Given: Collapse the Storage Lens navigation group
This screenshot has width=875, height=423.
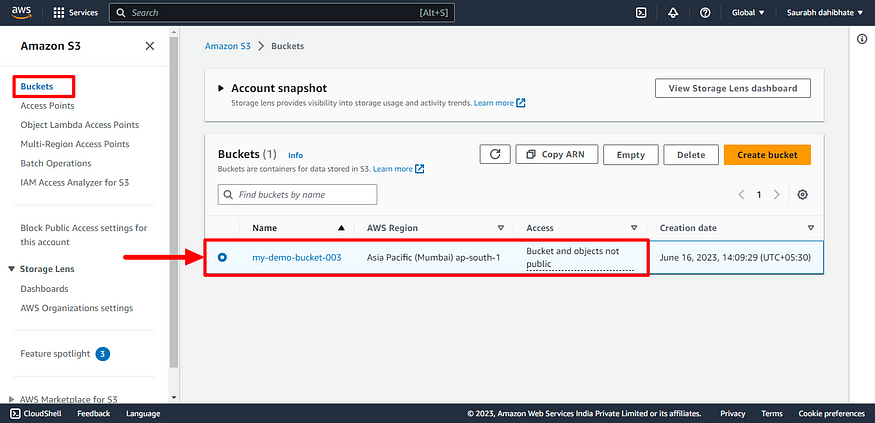Looking at the screenshot, I should point(12,269).
